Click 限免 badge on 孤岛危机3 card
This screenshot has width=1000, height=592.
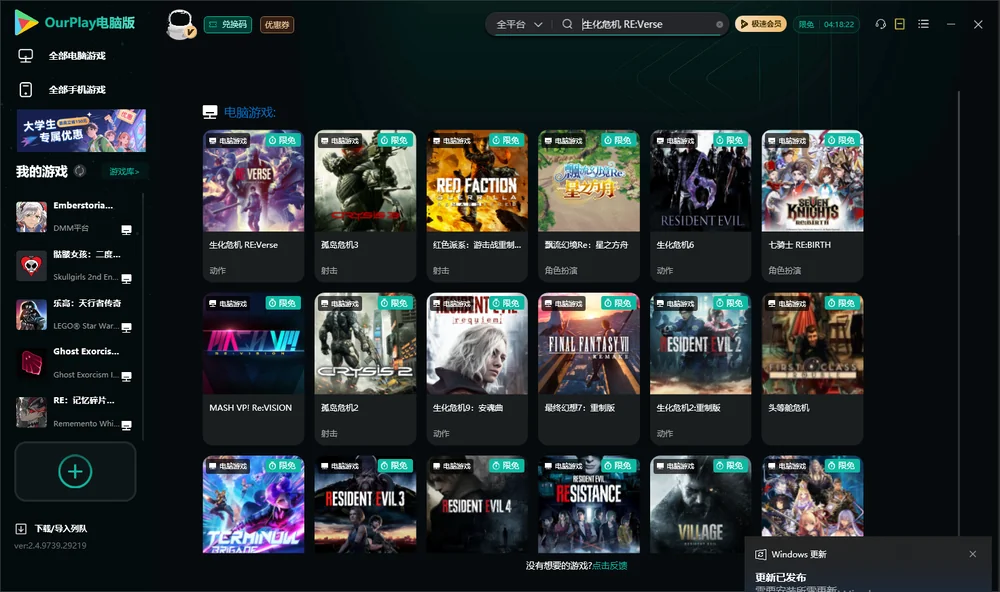click(x=395, y=140)
